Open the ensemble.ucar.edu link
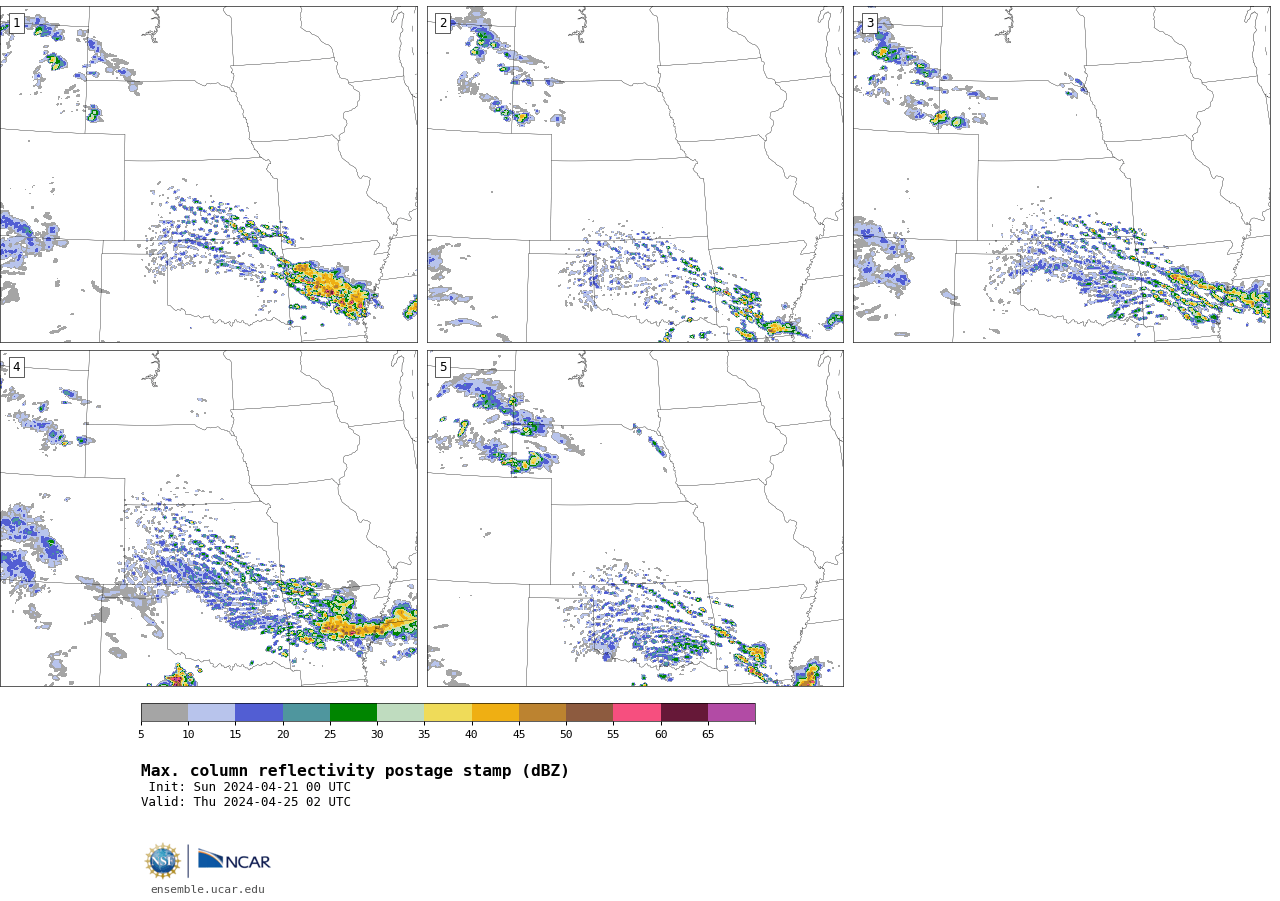The width and height of the screenshot is (1280, 901). [208, 890]
